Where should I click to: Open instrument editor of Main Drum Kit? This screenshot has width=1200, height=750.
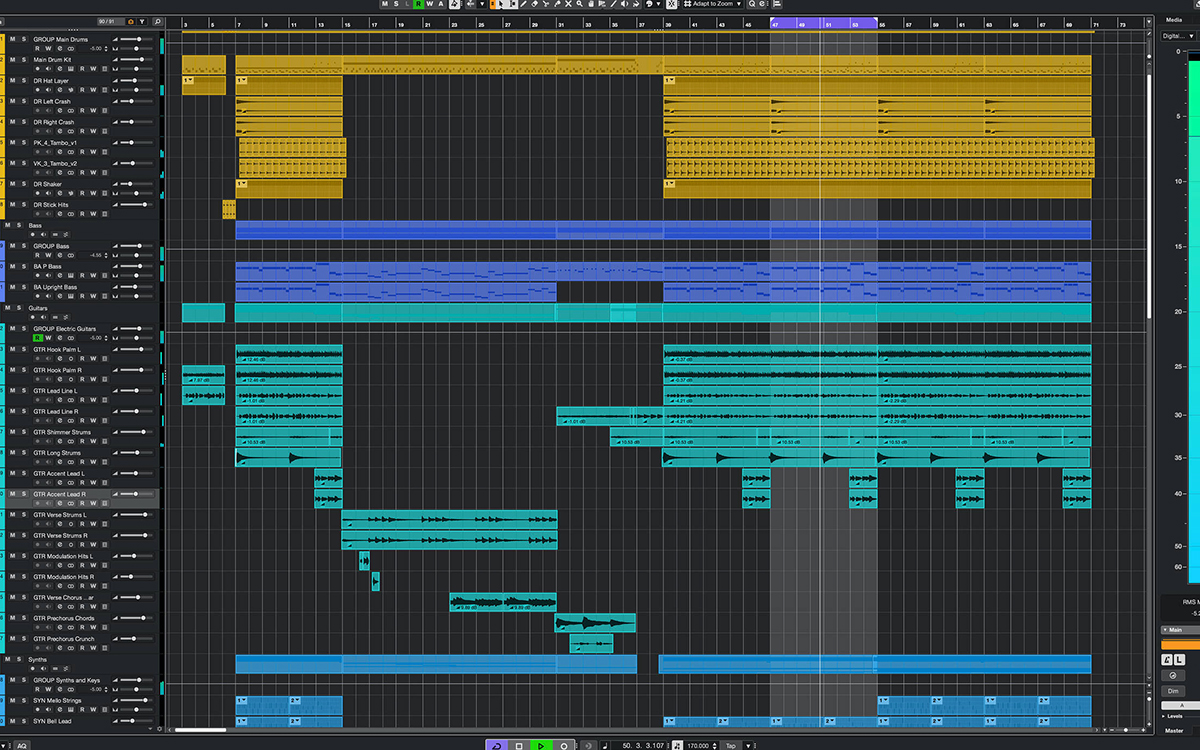coord(70,69)
